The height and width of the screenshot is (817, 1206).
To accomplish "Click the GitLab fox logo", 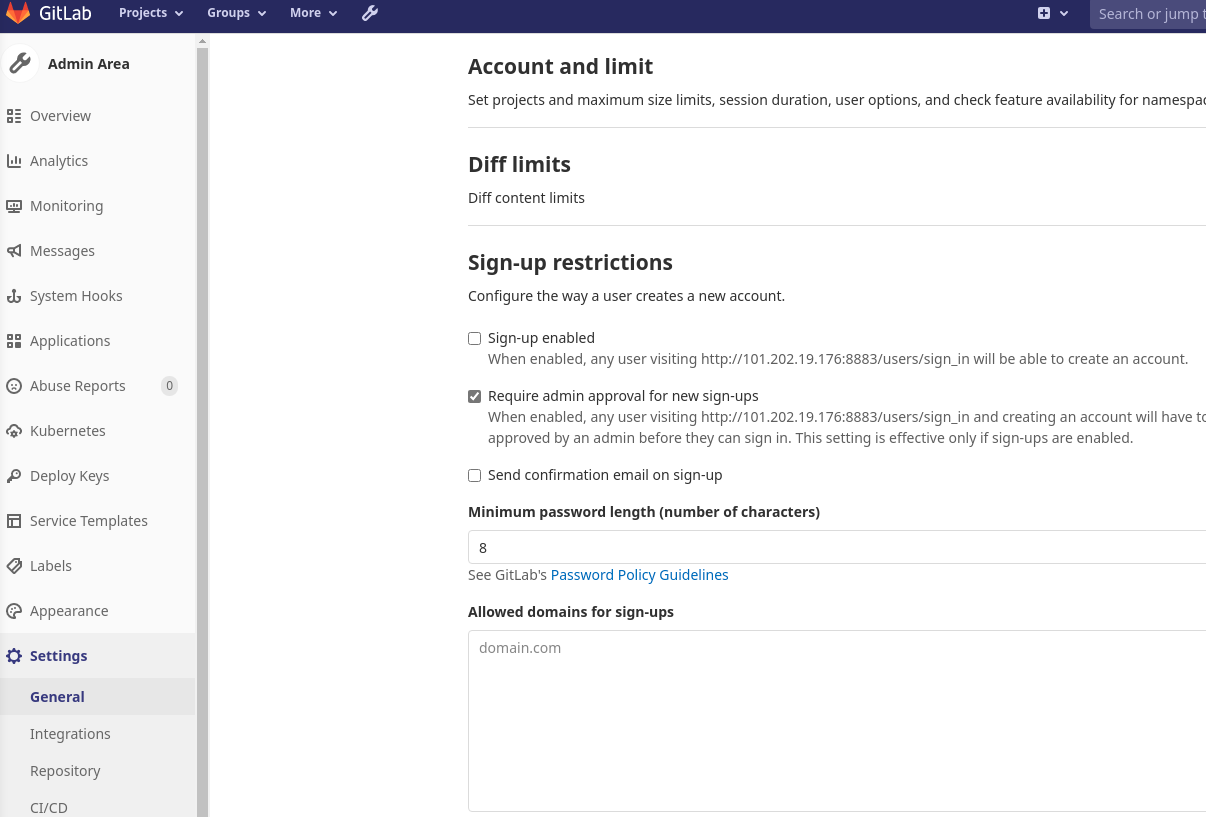I will pos(18,13).
